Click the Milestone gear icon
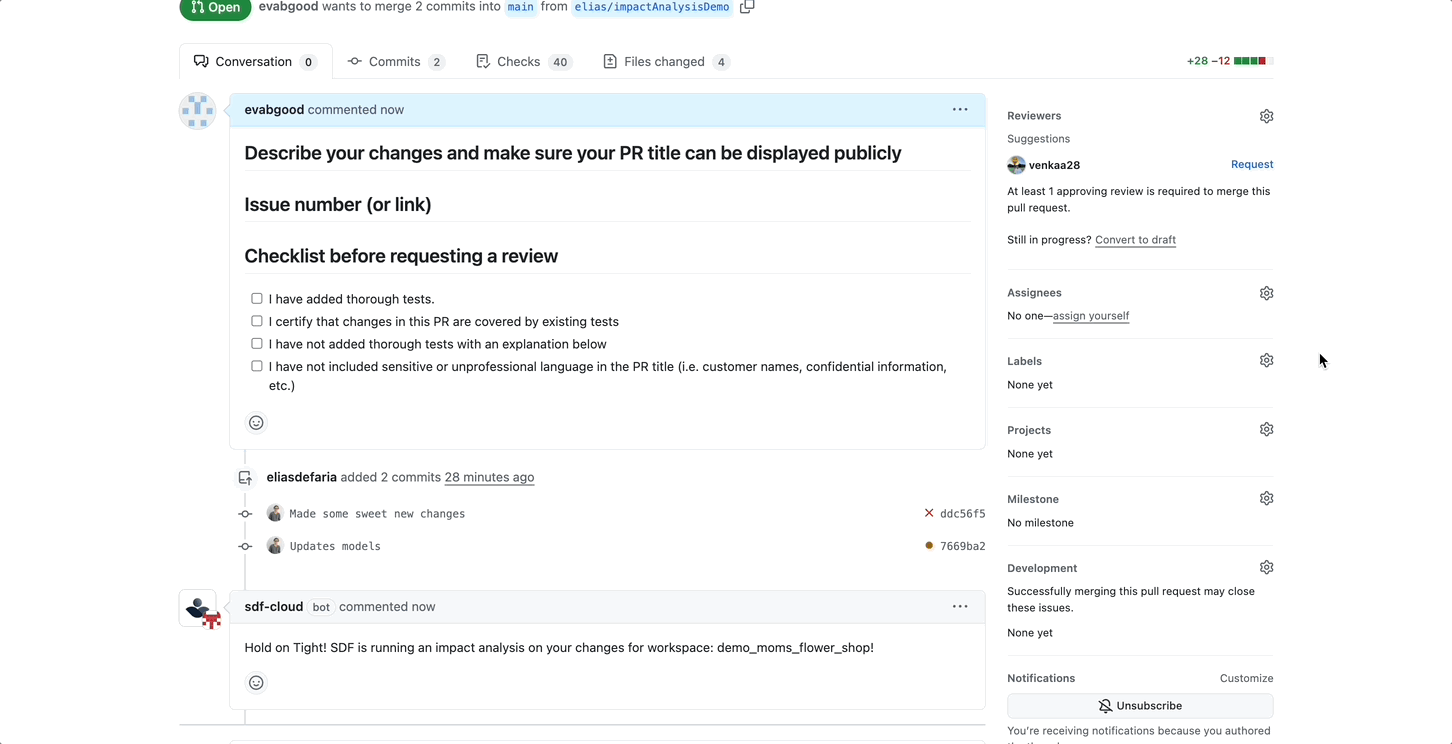Image resolution: width=1452 pixels, height=744 pixels. point(1266,498)
